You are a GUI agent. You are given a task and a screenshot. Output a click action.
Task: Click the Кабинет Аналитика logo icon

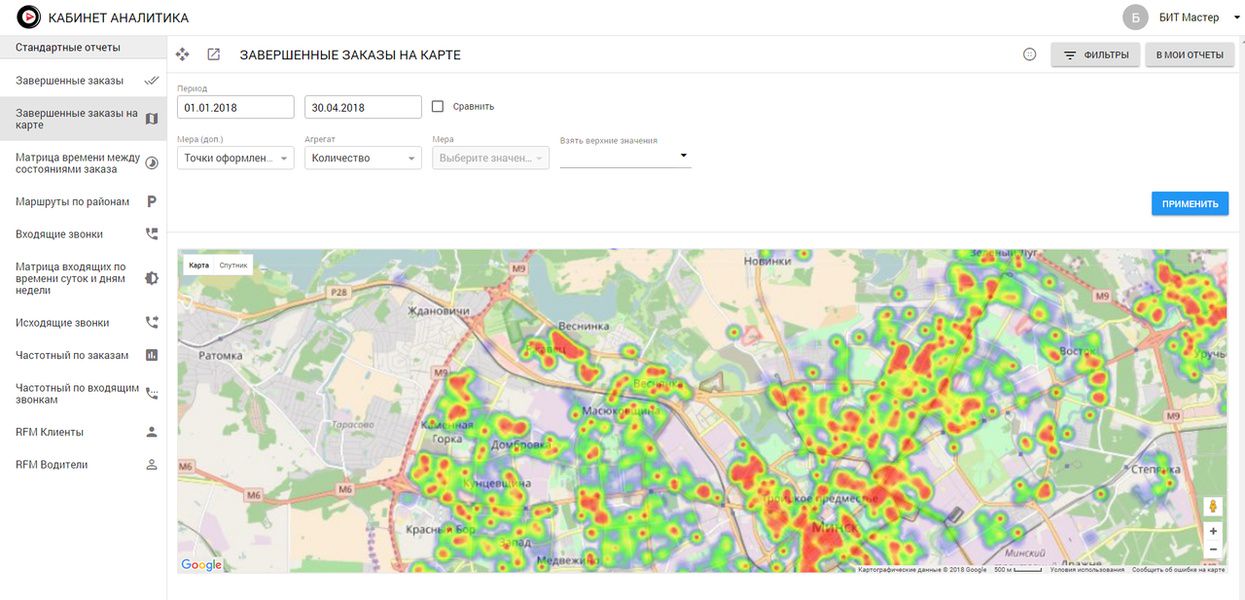(29, 17)
